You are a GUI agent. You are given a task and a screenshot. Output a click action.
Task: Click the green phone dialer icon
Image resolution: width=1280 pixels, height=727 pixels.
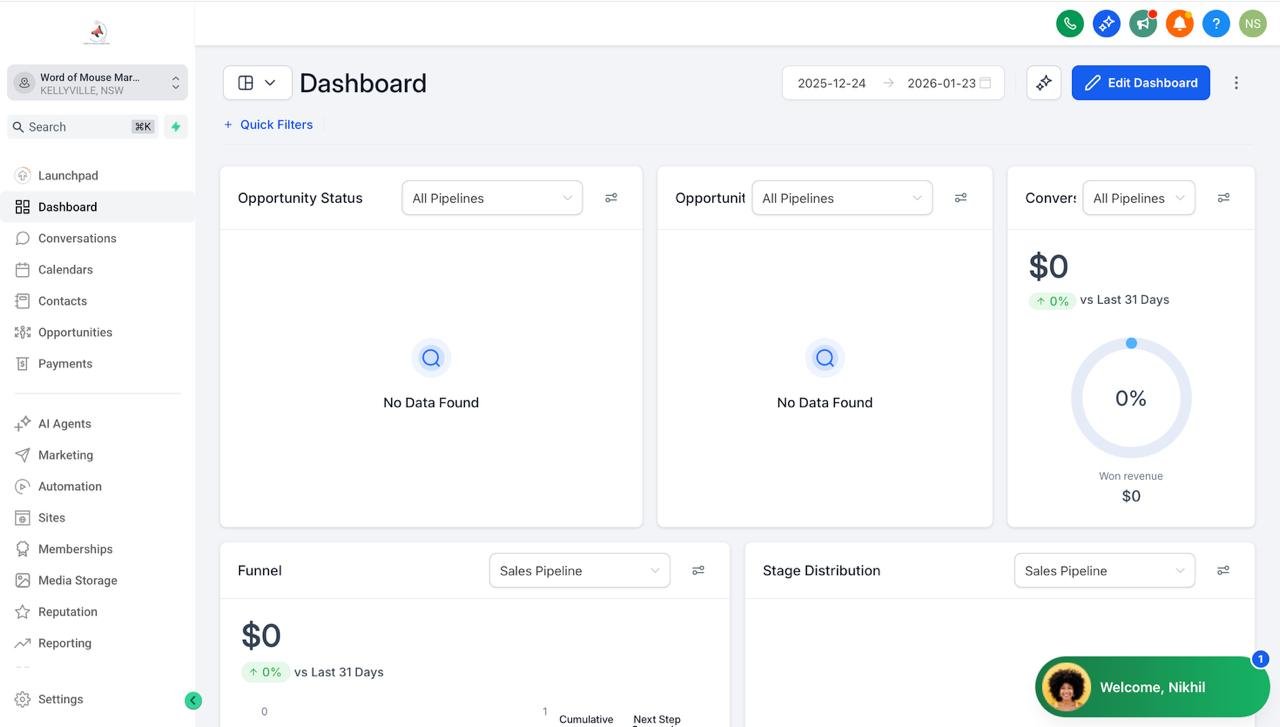pos(1070,24)
